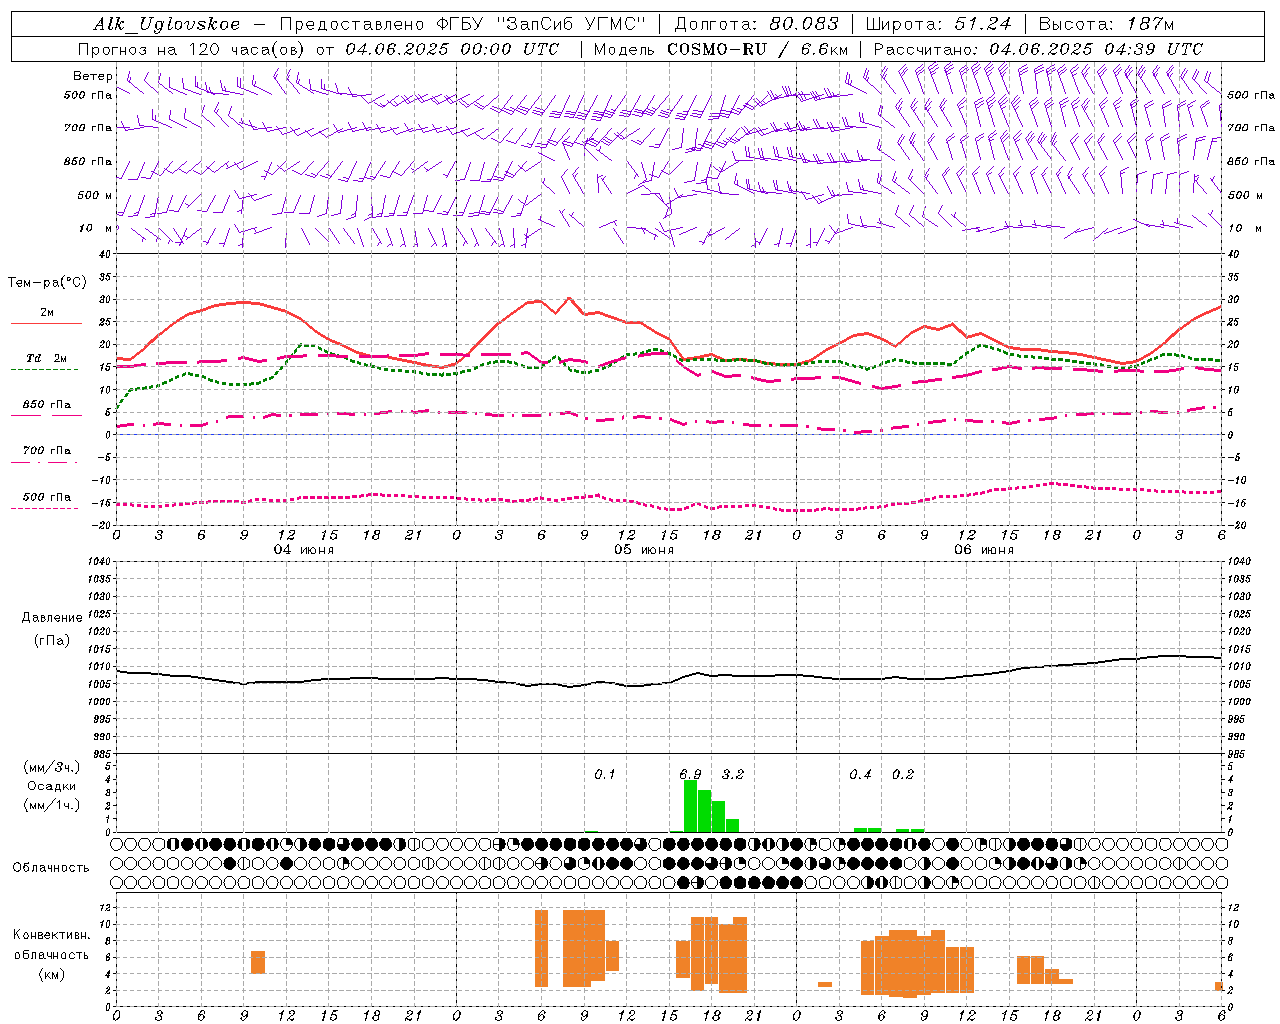Image resolution: width=1280 pixels, height=1024 pixels.
Task: Click the forecast start '04.06.2025 00:00 UTC'
Action: (452, 49)
